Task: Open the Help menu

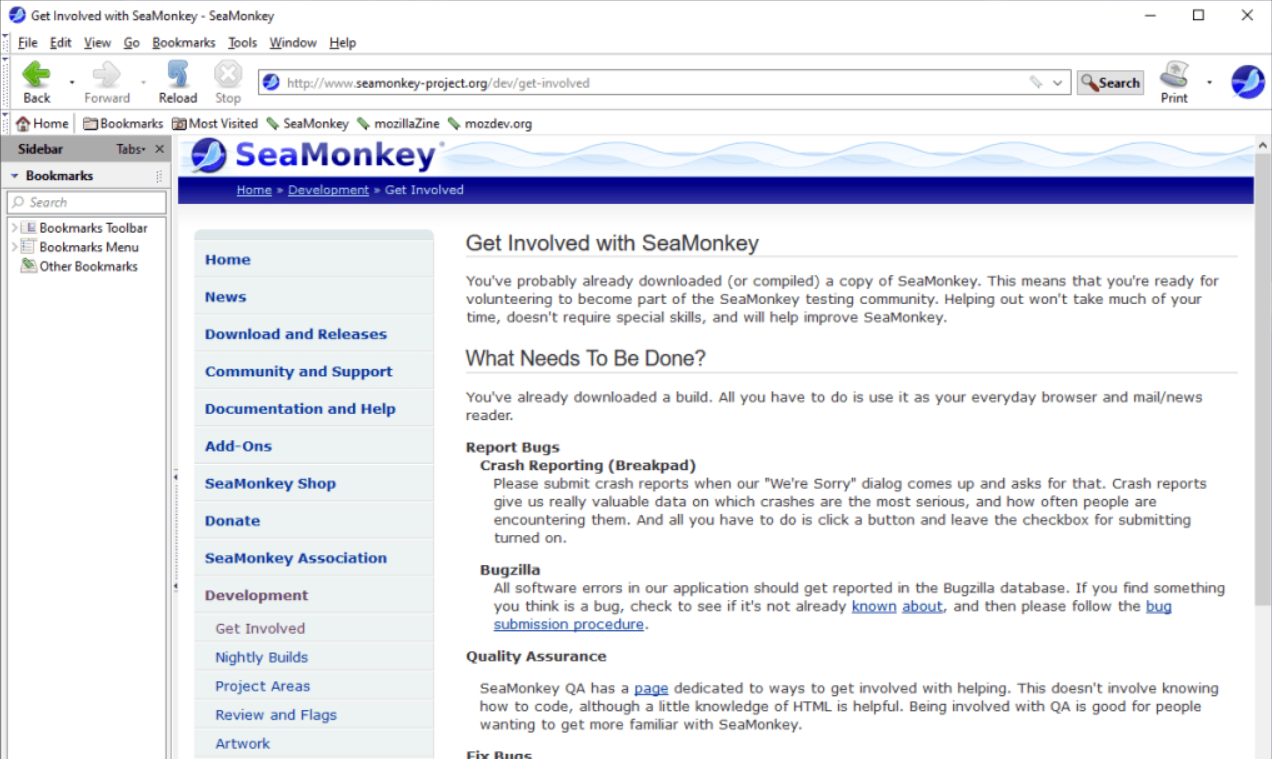Action: point(343,43)
